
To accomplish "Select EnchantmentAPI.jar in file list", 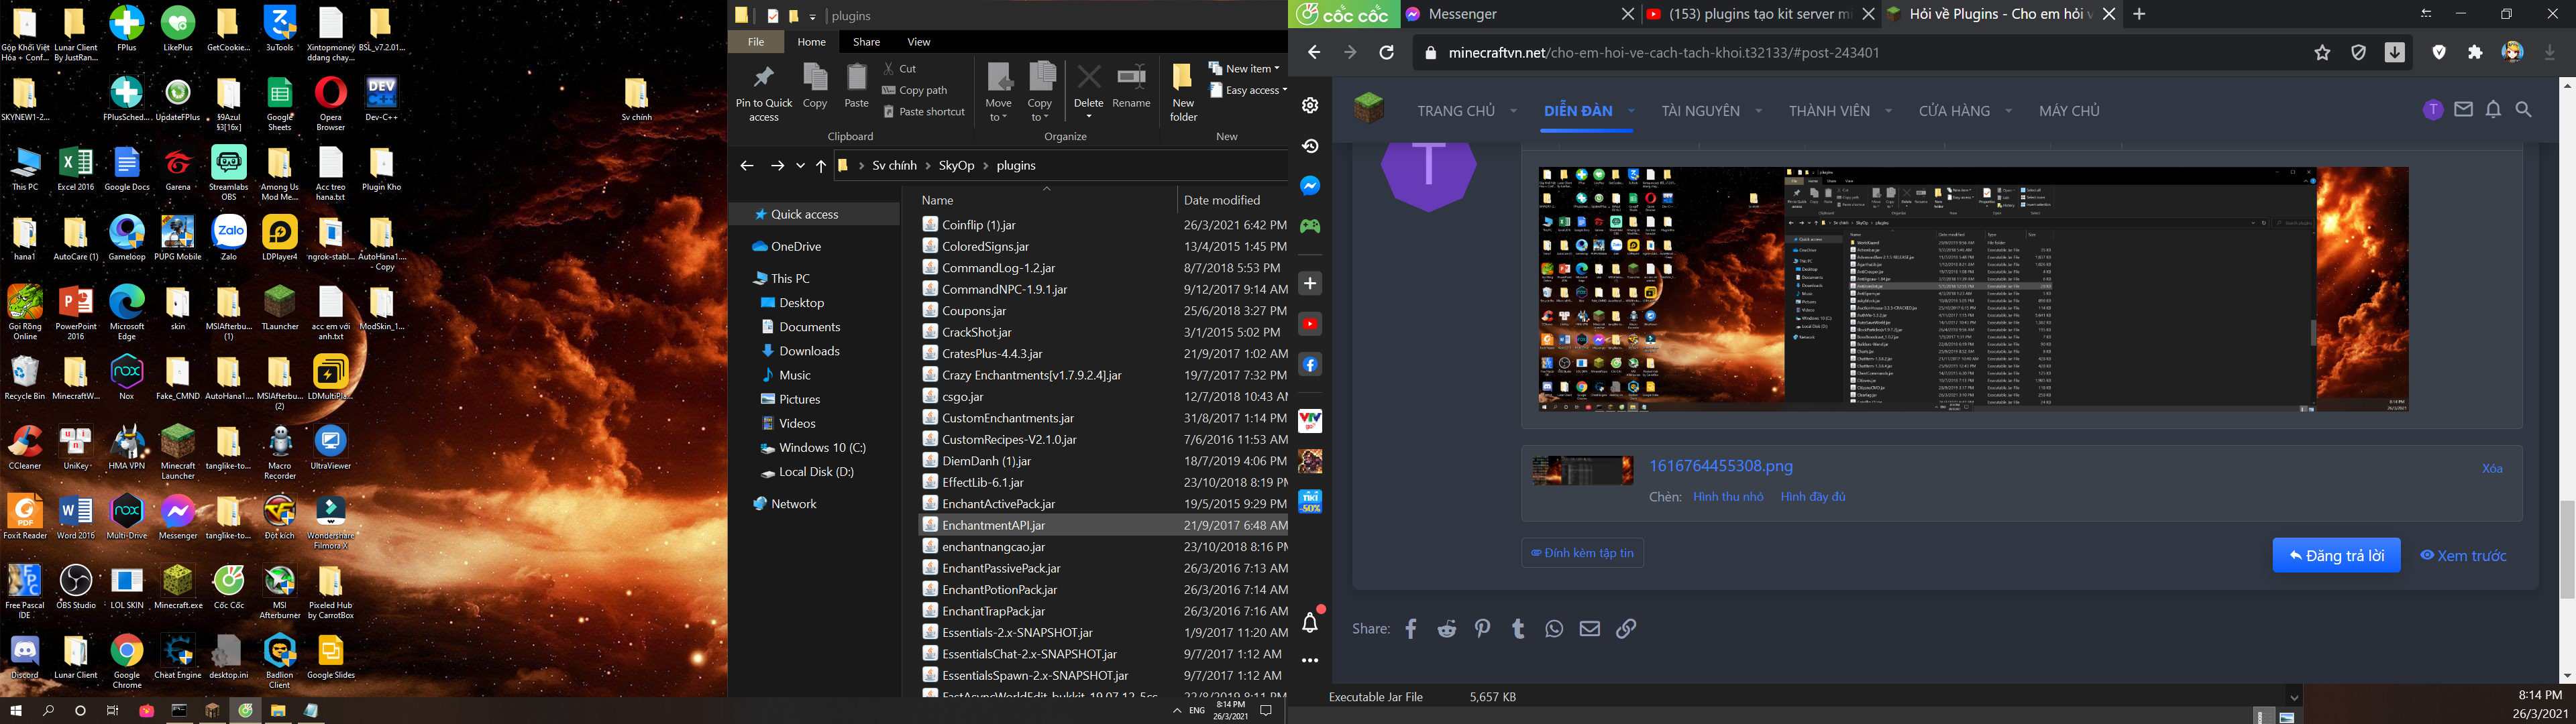I will tap(993, 525).
